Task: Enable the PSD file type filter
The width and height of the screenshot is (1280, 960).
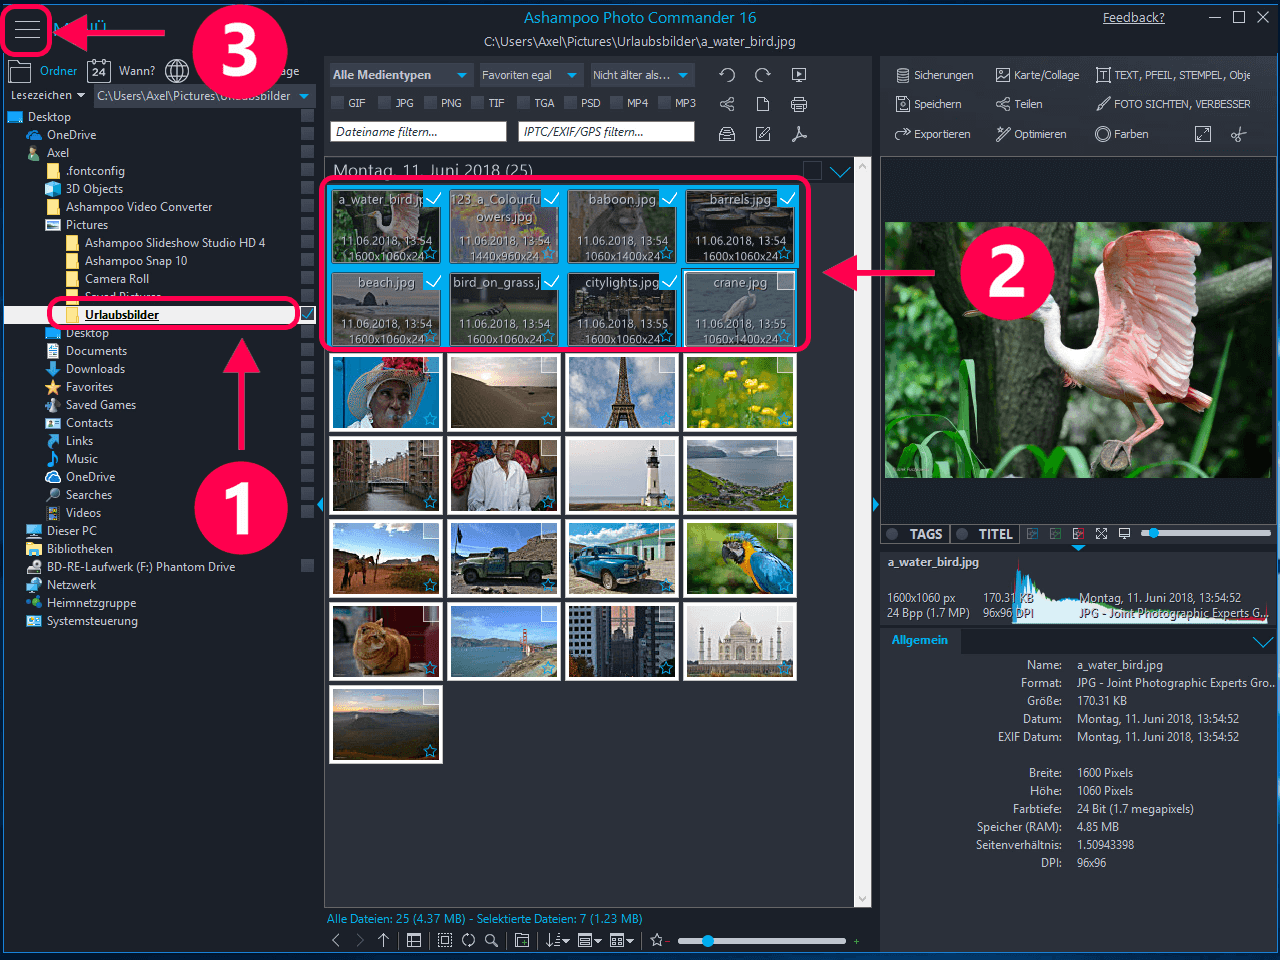Action: coord(570,103)
